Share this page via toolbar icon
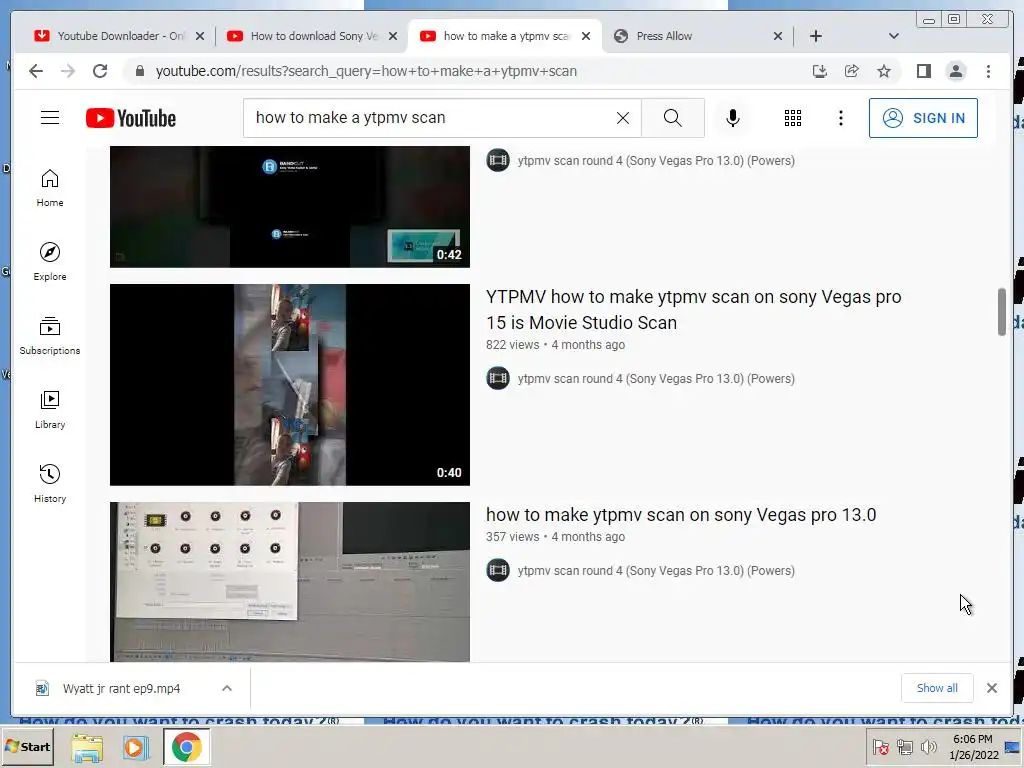 [x=852, y=71]
